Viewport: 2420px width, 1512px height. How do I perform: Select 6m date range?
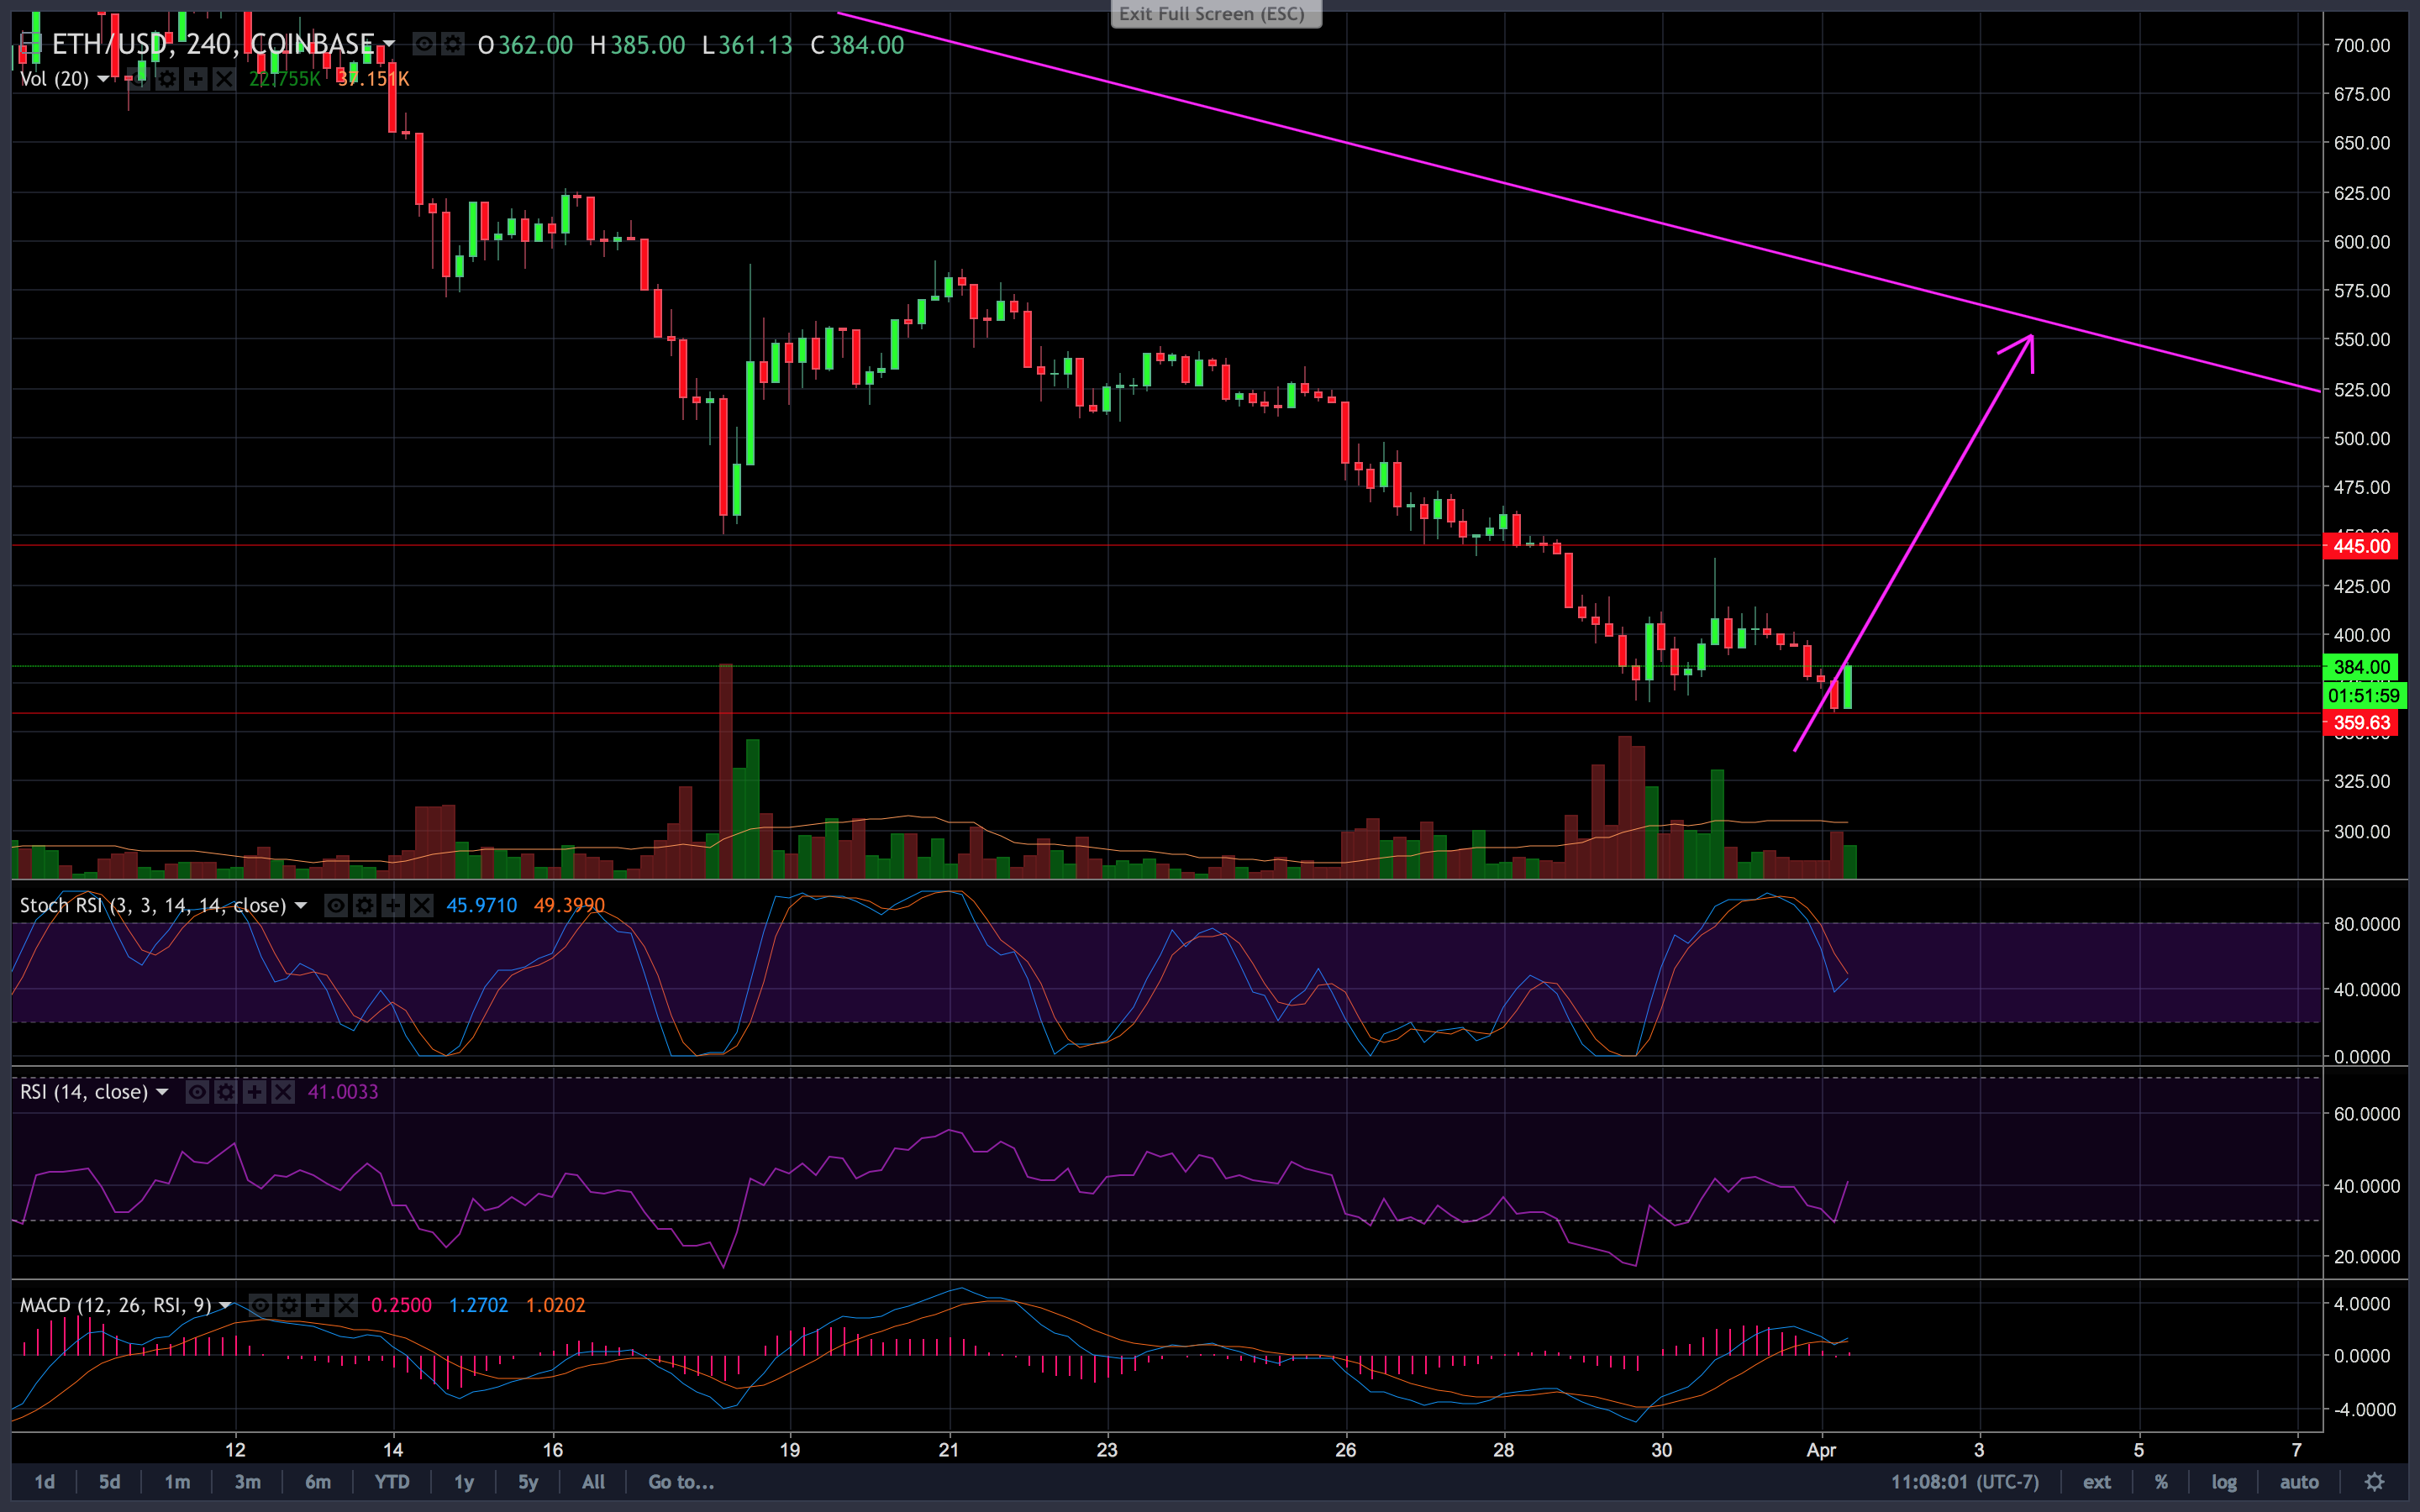(x=318, y=1482)
